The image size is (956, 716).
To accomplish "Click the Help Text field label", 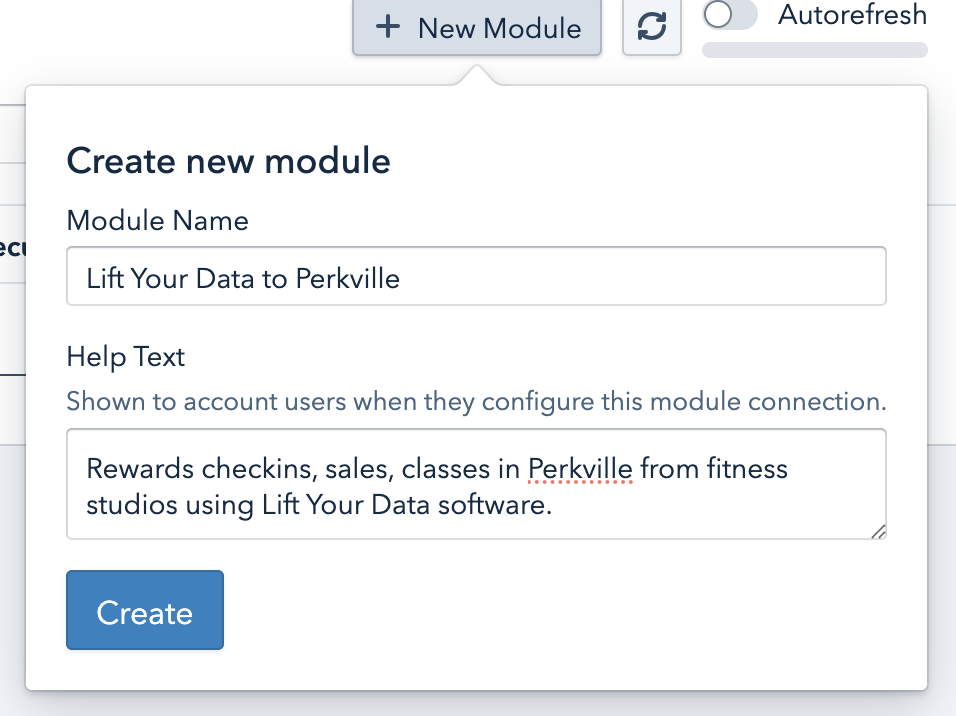I will coord(126,357).
